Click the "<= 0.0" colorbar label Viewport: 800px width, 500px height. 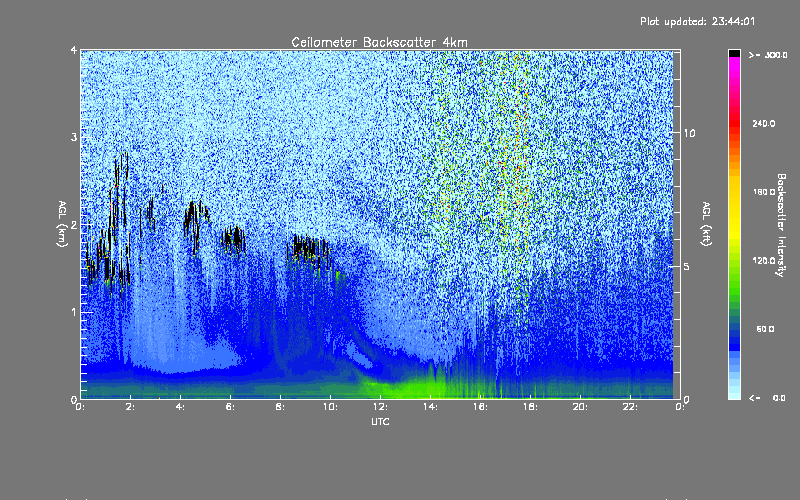point(767,398)
